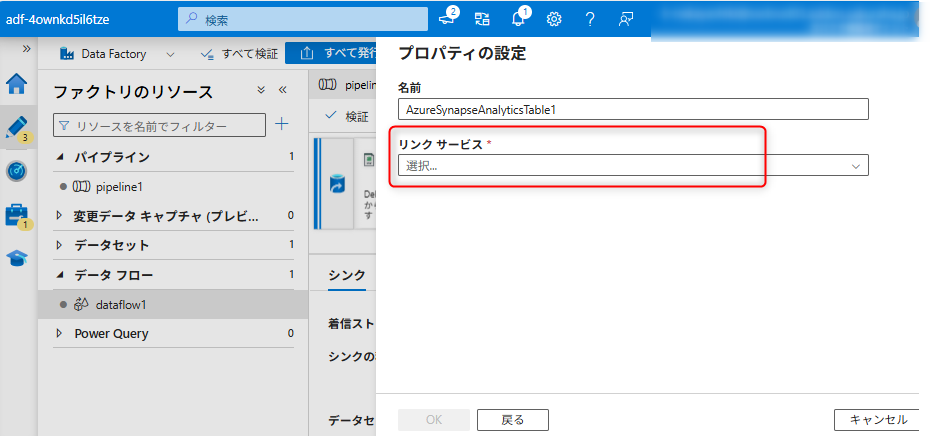This screenshot has width=935, height=436.
Task: Click the disabled OK button
Action: point(434,420)
